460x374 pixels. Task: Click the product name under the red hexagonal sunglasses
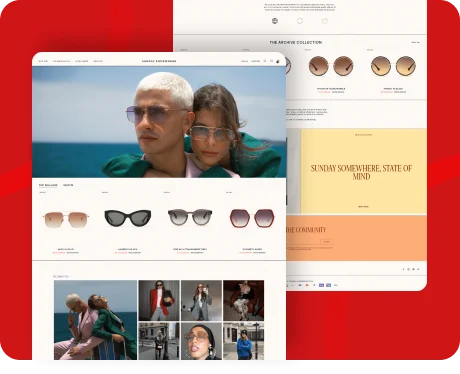coord(252,249)
